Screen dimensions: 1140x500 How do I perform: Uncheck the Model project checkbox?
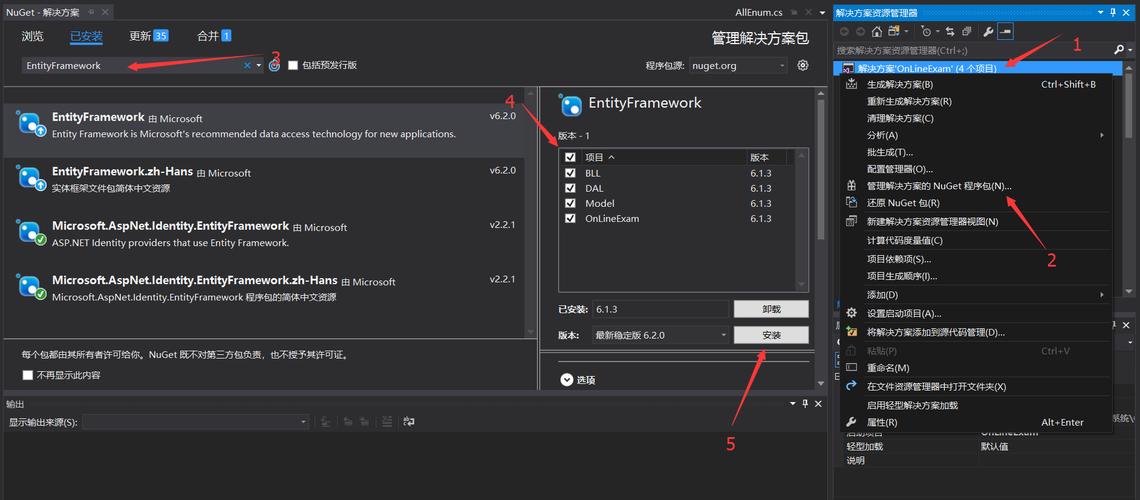pos(570,203)
